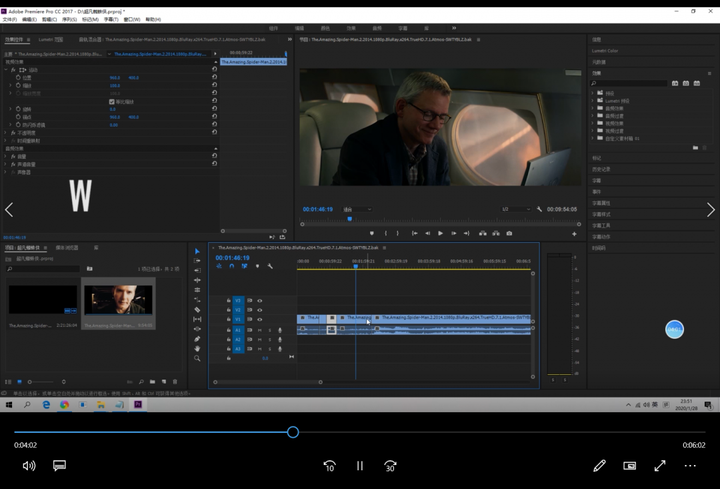Image resolution: width=720 pixels, height=489 pixels.
Task: Add marker button in timeline header
Action: [x=257, y=266]
